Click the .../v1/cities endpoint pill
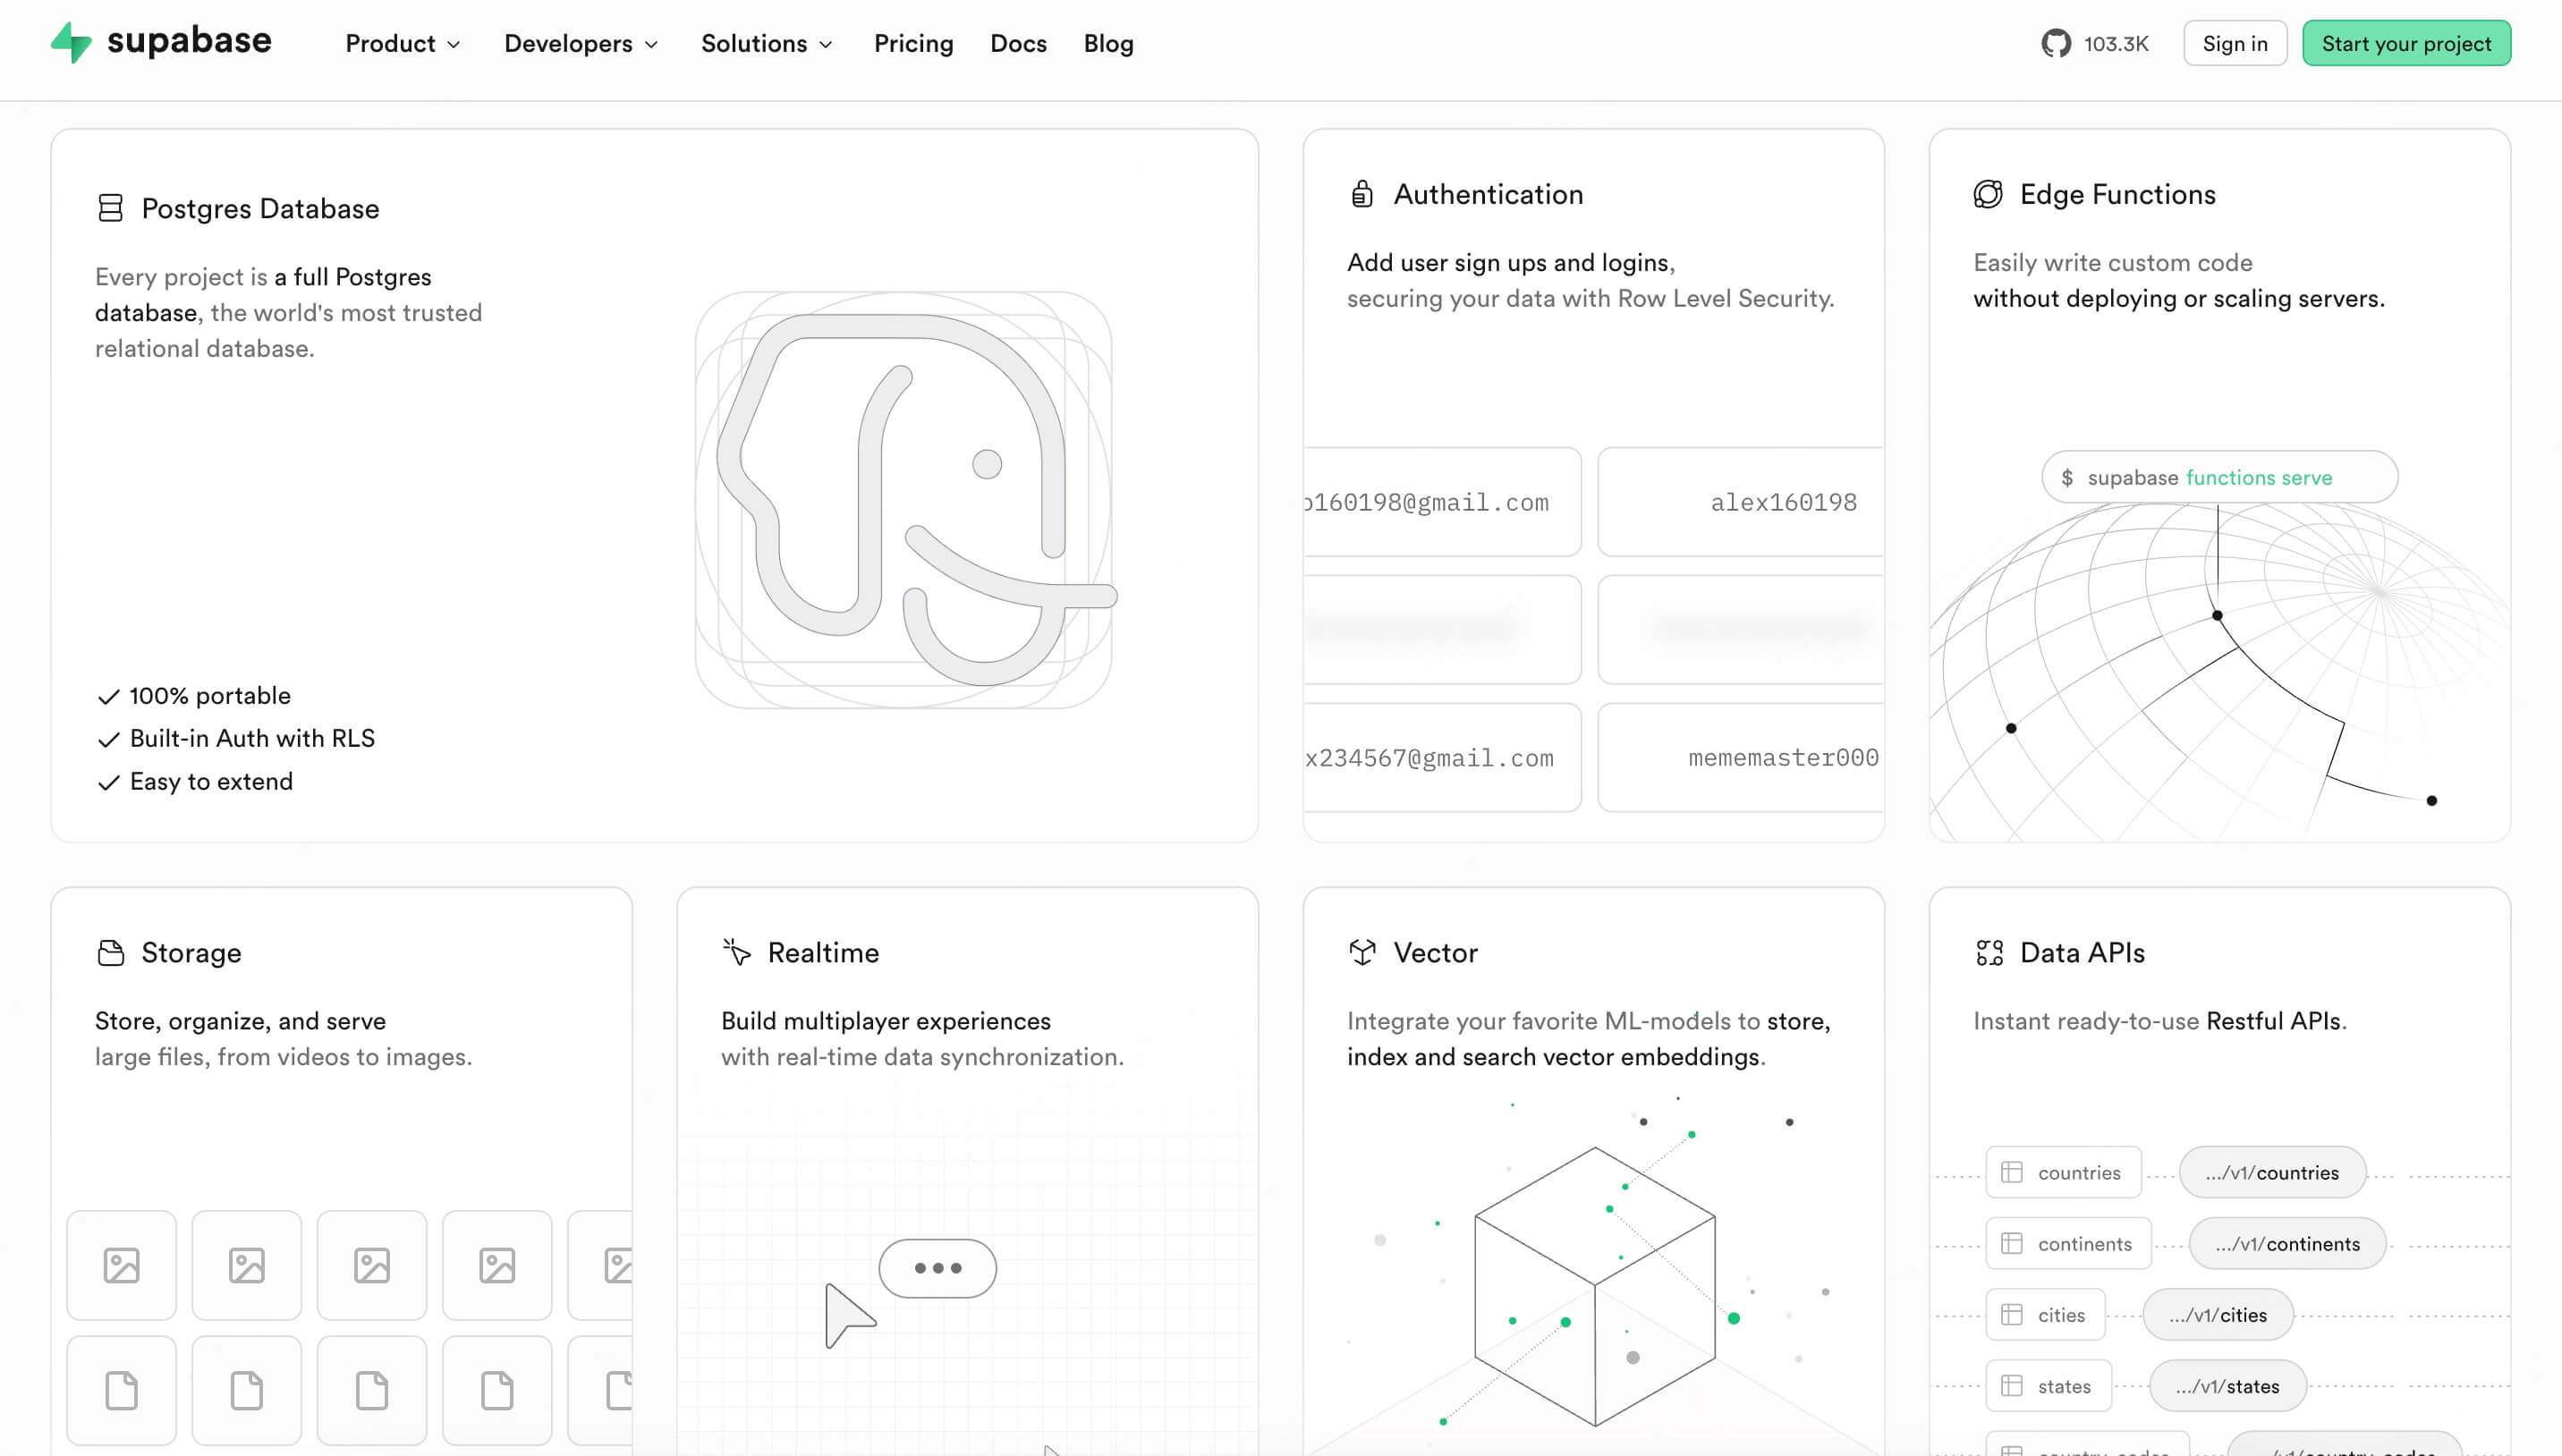The height and width of the screenshot is (1456, 2562). [x=2218, y=1314]
